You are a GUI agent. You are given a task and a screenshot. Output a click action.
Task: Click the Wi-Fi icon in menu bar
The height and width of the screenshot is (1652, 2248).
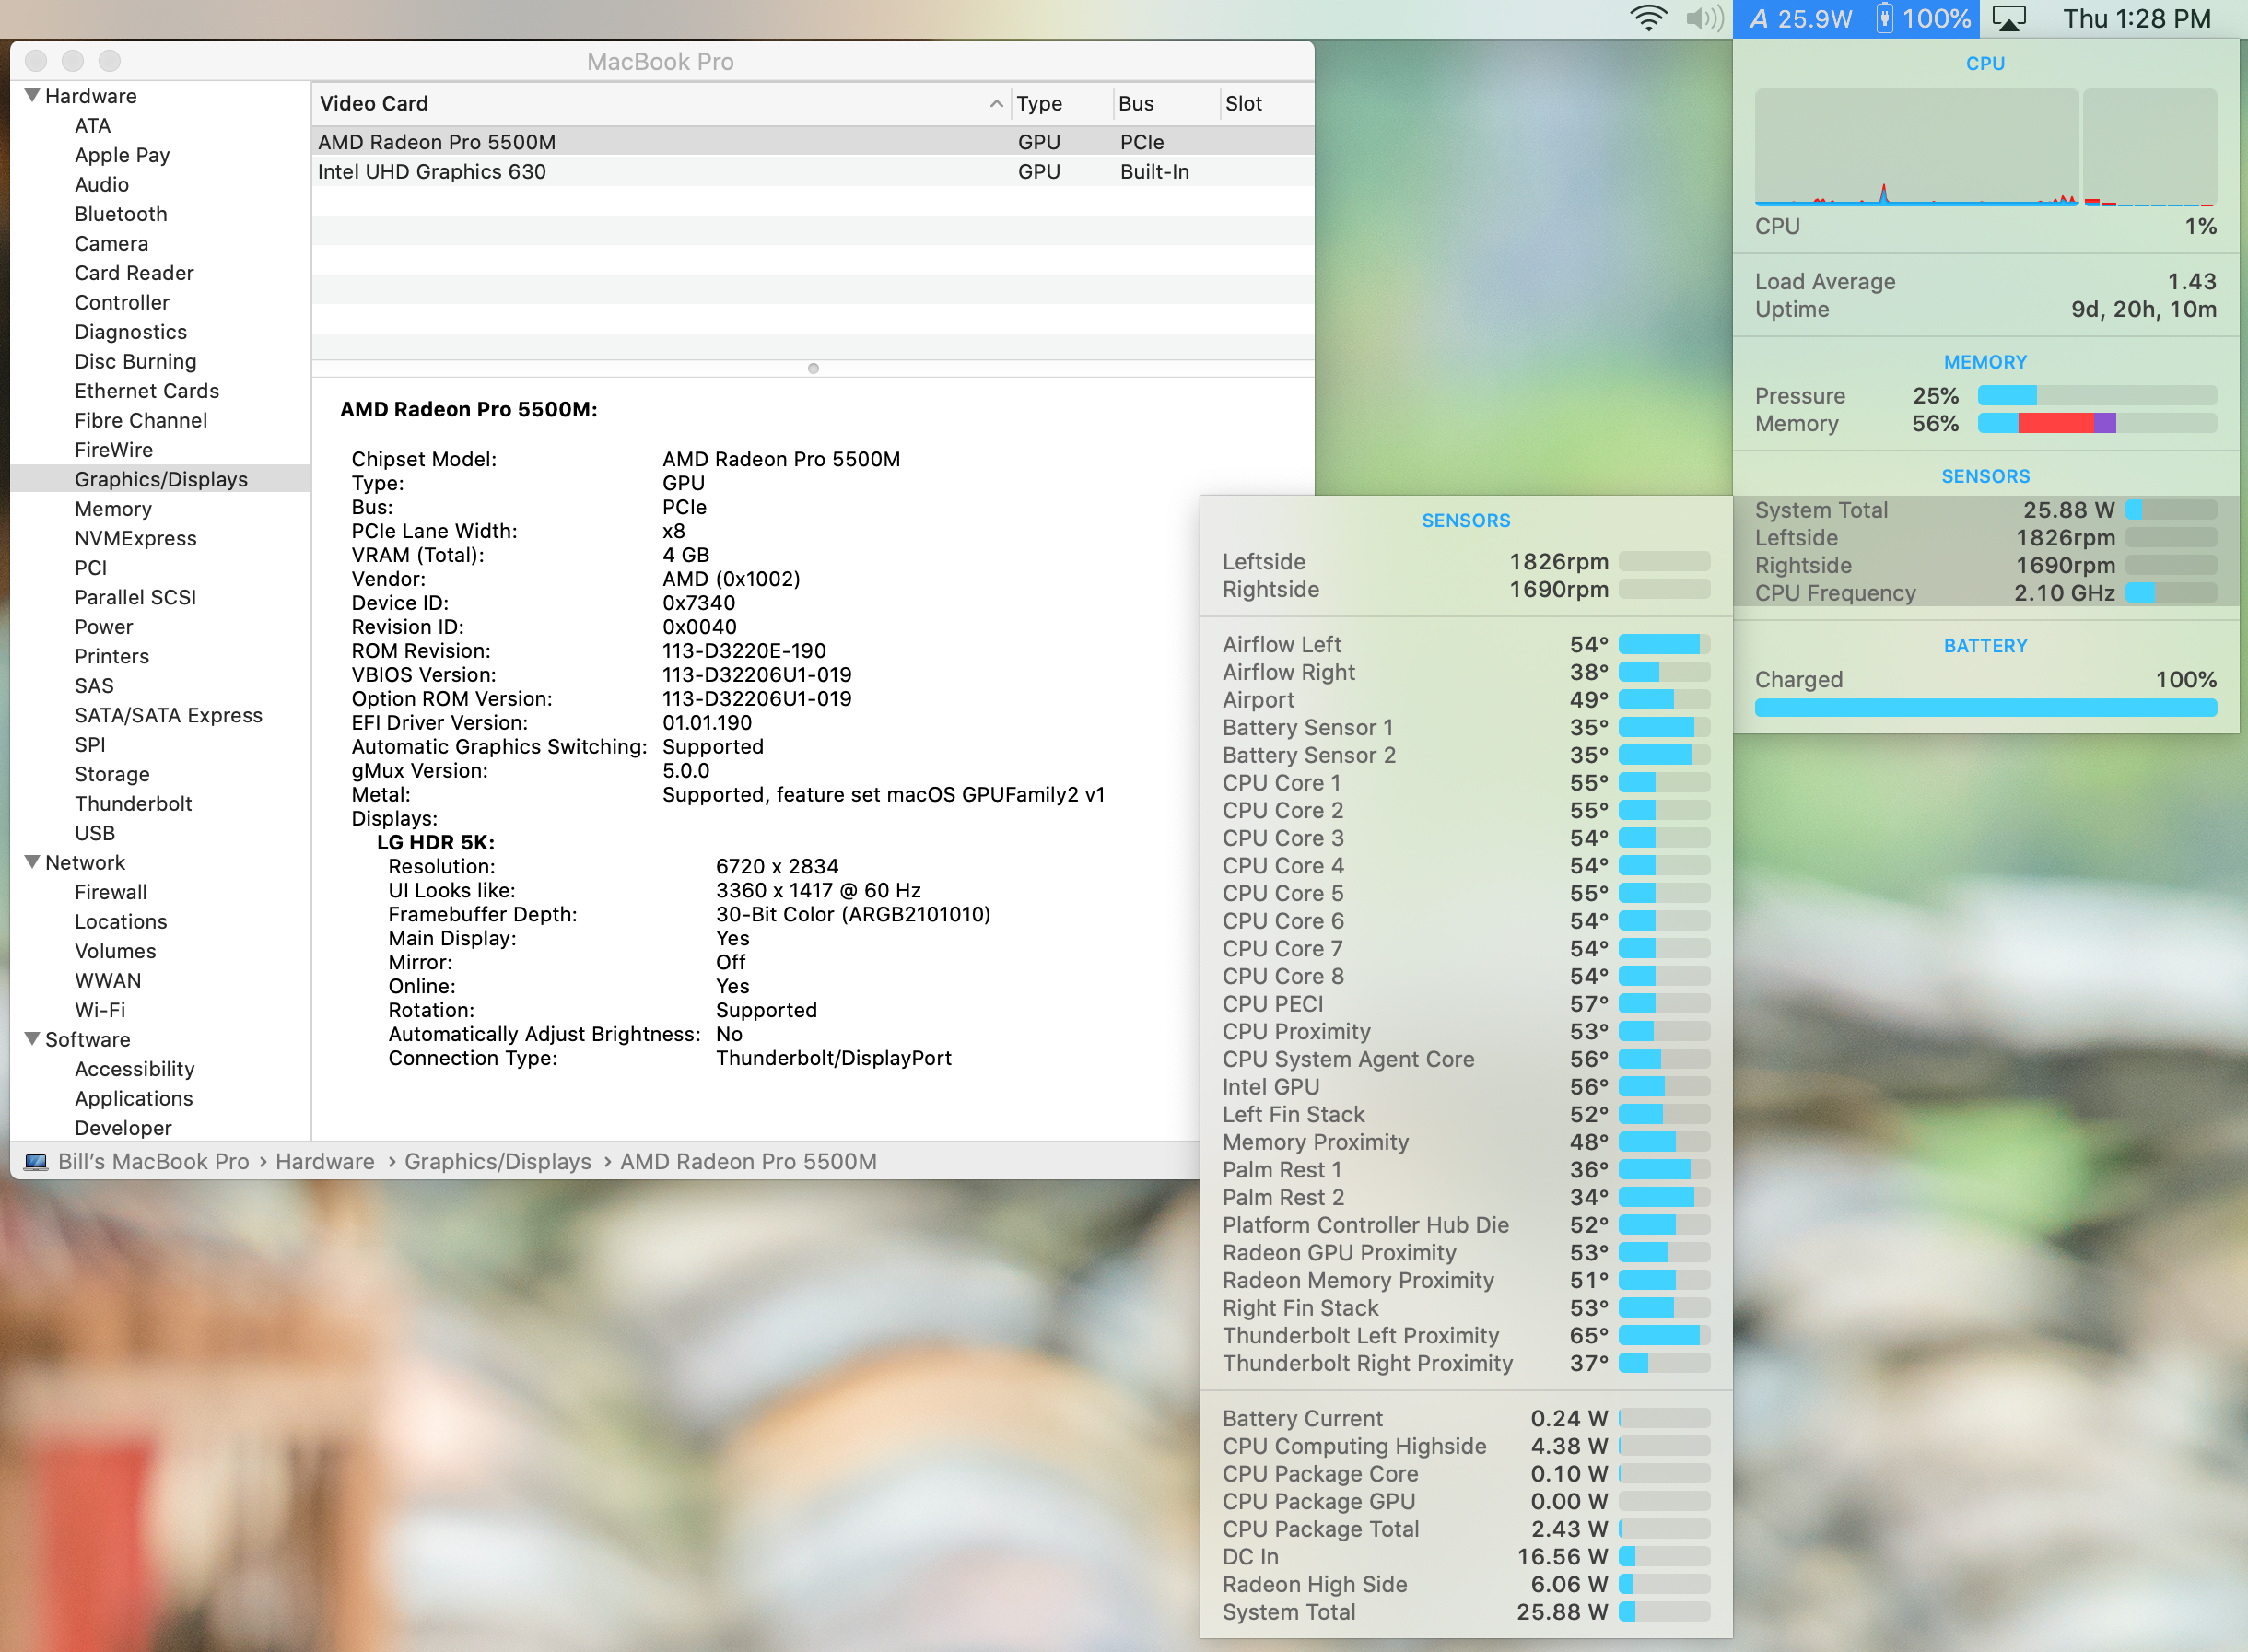coord(1648,18)
